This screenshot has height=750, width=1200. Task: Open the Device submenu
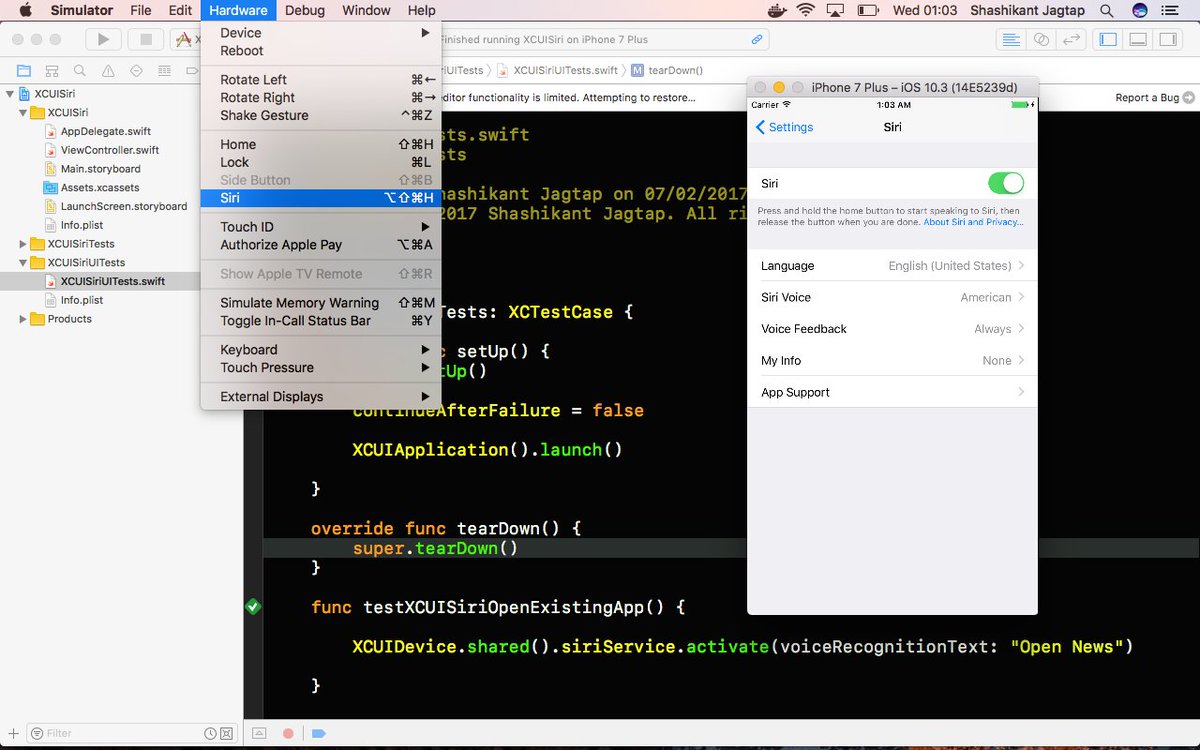[321, 33]
